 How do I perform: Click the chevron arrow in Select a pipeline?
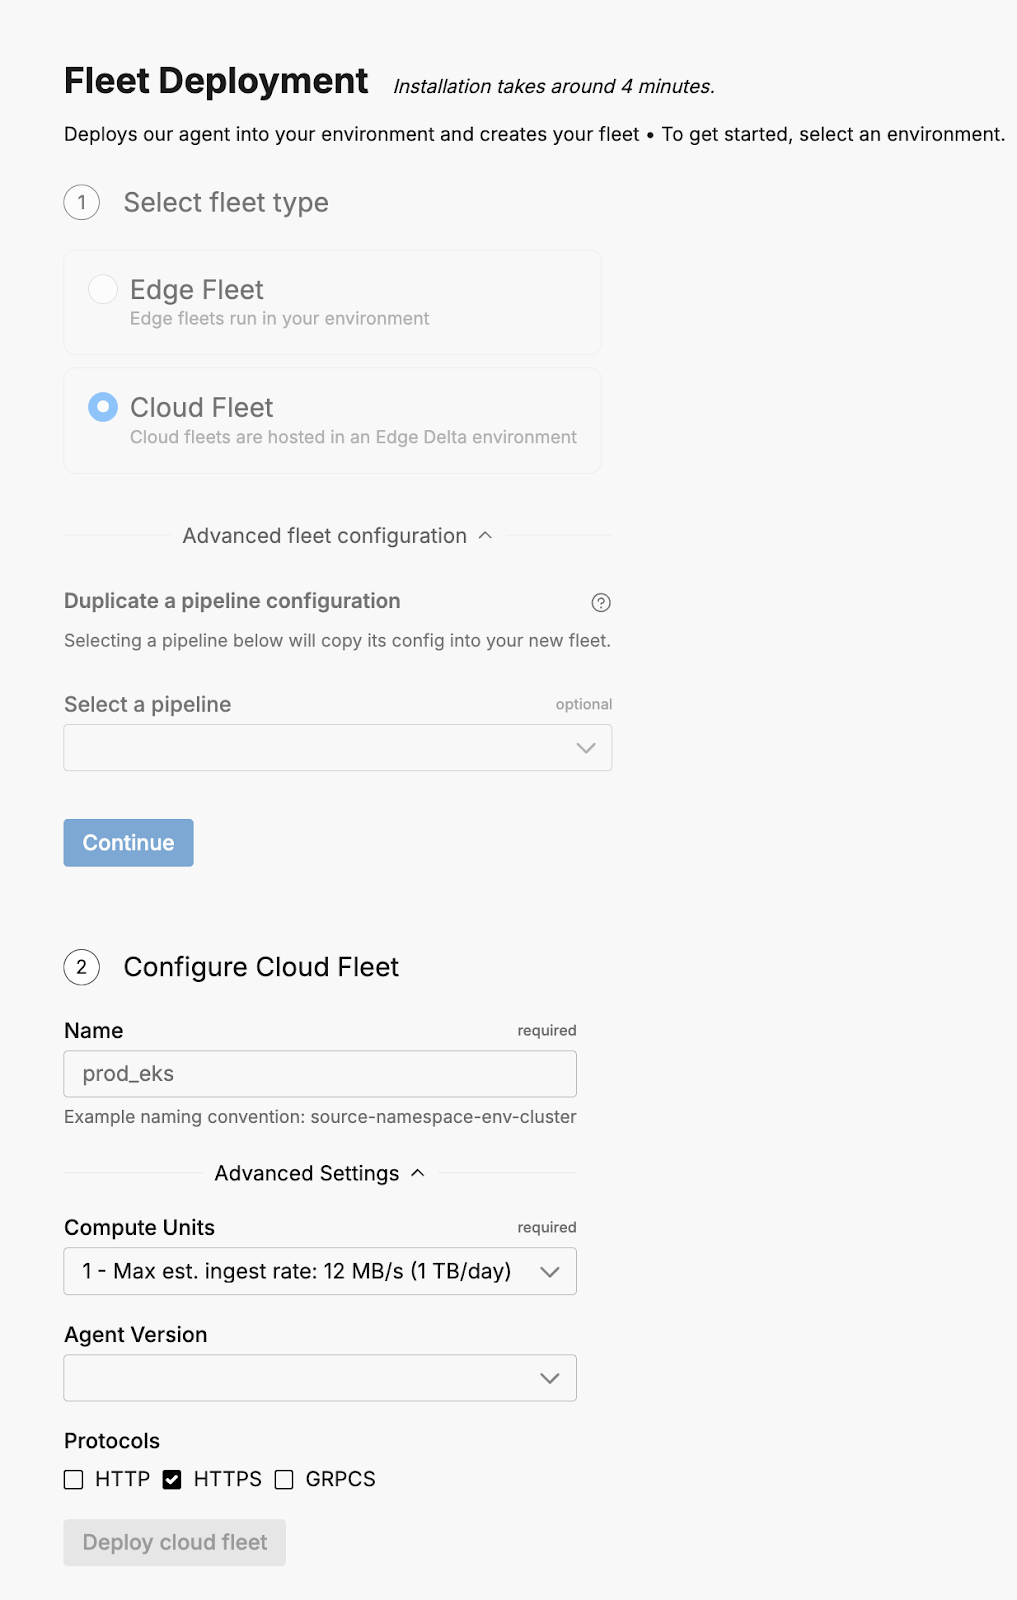tap(586, 748)
